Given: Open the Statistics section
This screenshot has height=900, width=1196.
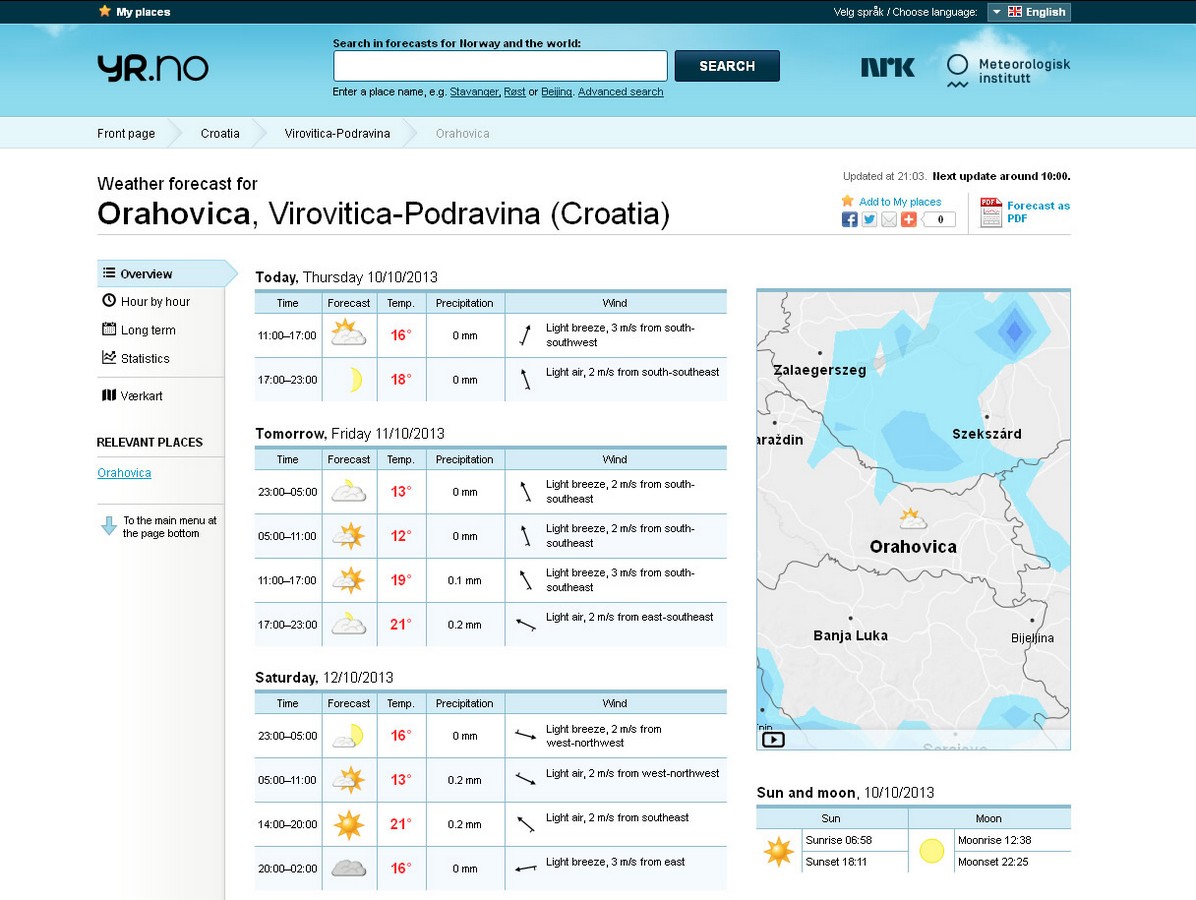Looking at the screenshot, I should point(145,359).
